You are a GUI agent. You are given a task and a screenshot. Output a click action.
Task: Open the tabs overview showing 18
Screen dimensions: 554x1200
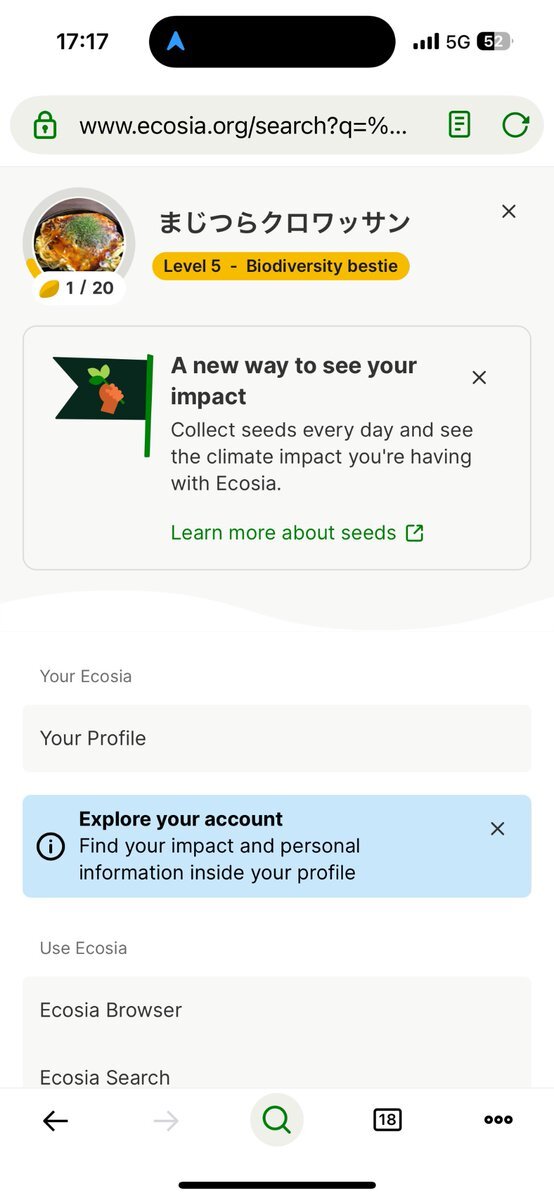(x=387, y=1120)
